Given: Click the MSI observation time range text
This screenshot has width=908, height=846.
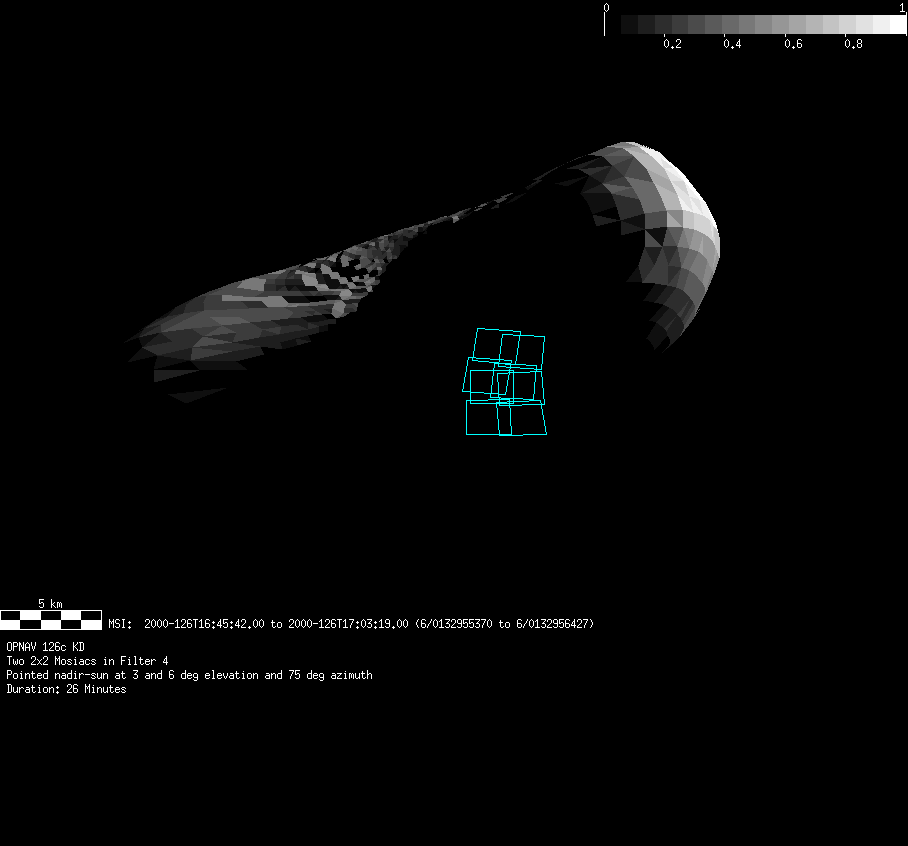Looking at the screenshot, I should point(351,624).
